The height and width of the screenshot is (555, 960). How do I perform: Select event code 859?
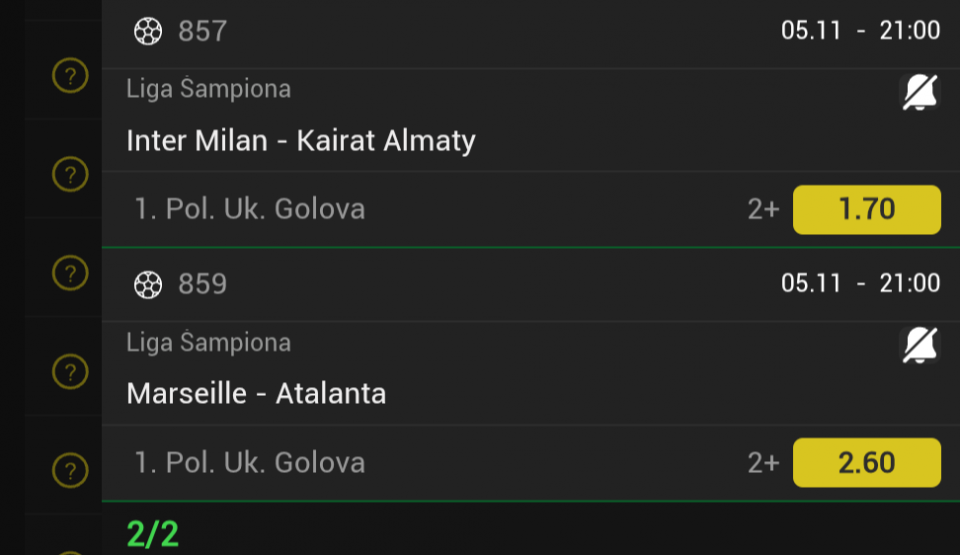[202, 285]
